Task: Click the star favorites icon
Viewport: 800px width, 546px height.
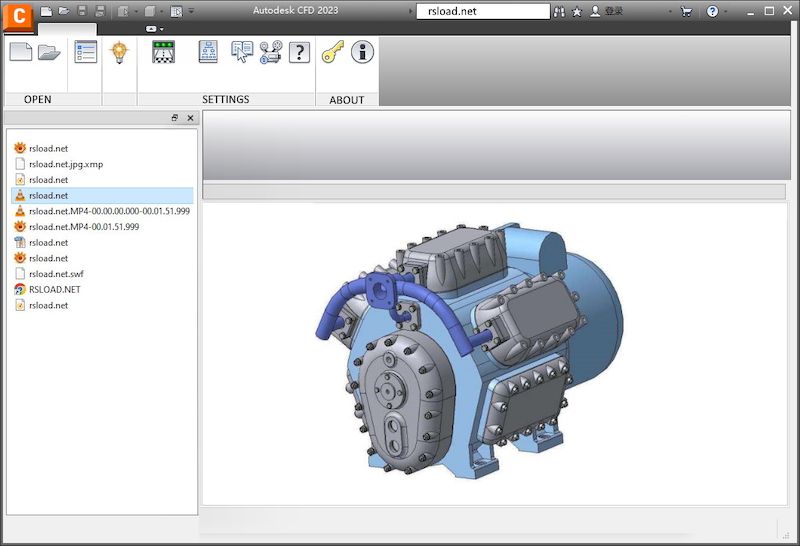Action: pos(577,11)
